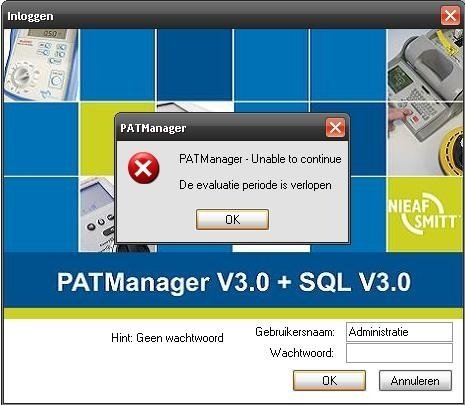
Task: Click 'De evaluatie periode is verlopen' message
Action: point(255,185)
